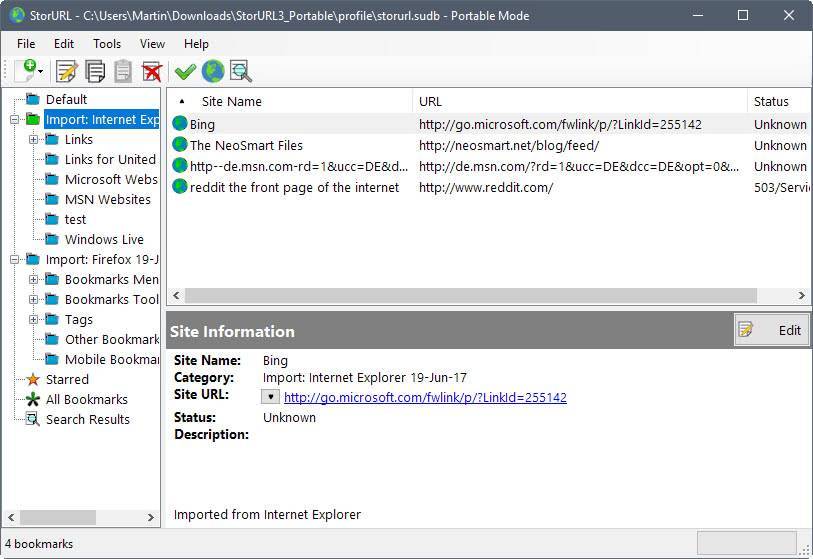This screenshot has width=813, height=559.
Task: Sort by the Site Name column header
Action: [x=232, y=102]
